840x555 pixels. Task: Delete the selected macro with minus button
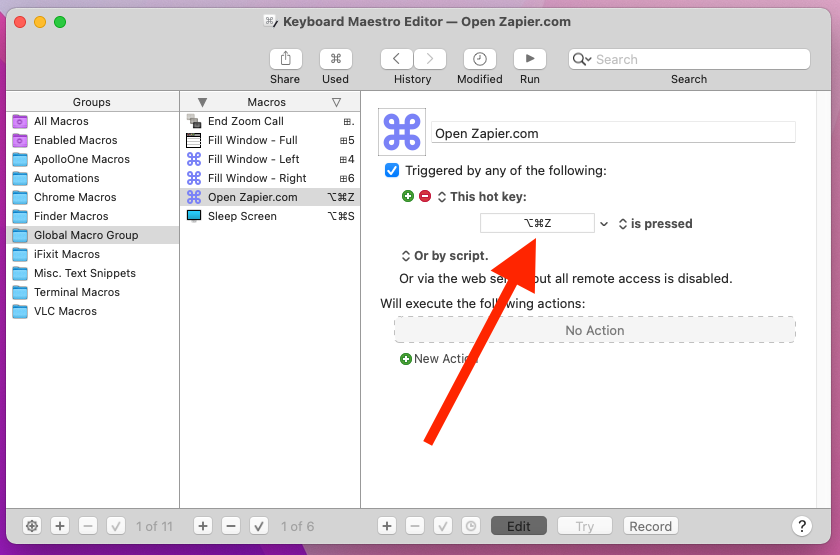pyautogui.click(x=231, y=526)
